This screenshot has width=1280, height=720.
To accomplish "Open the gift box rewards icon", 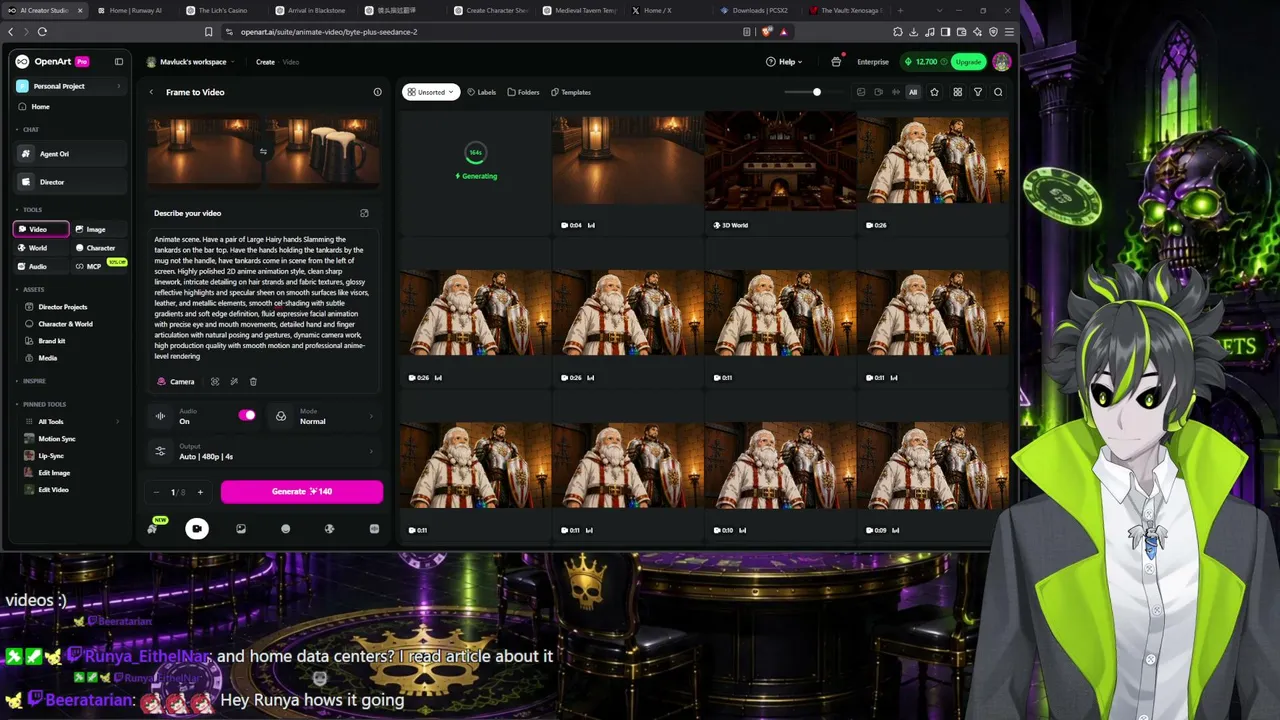I will coord(836,62).
